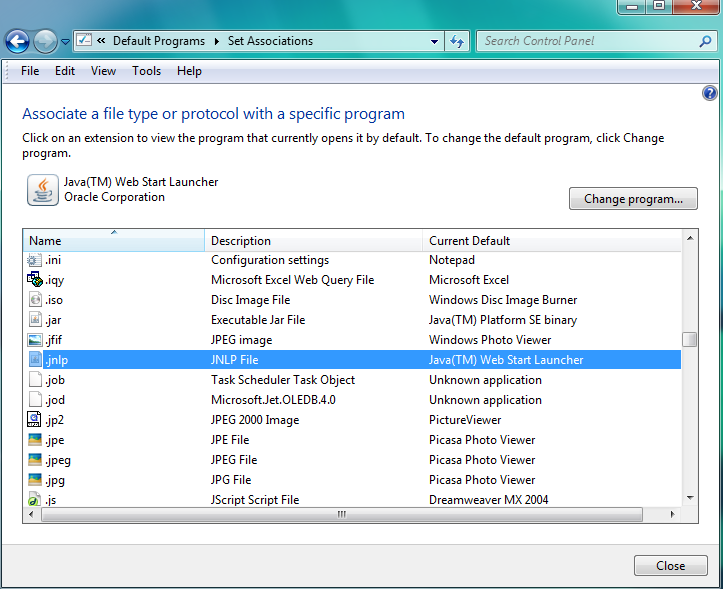Click vertical scrollbar down arrow
Viewport: 723px width, 589px height.
click(x=690, y=498)
